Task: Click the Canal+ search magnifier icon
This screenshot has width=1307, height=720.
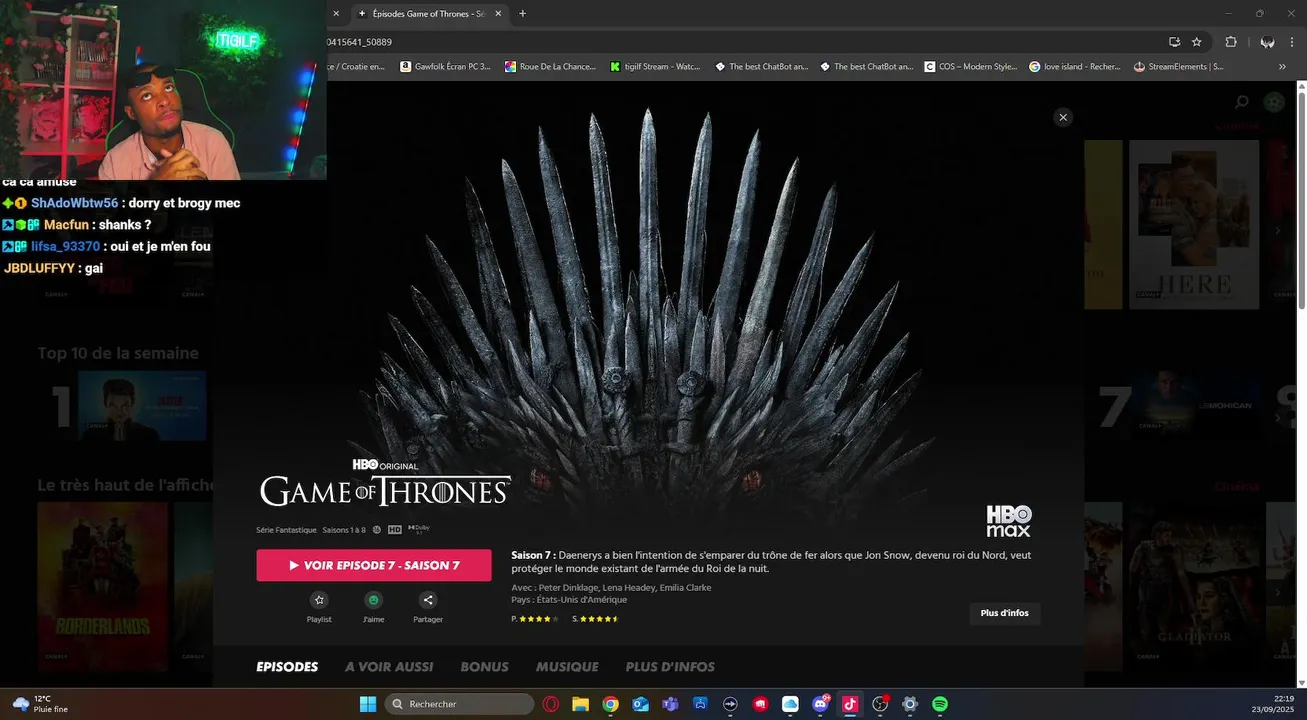Action: tap(1242, 102)
